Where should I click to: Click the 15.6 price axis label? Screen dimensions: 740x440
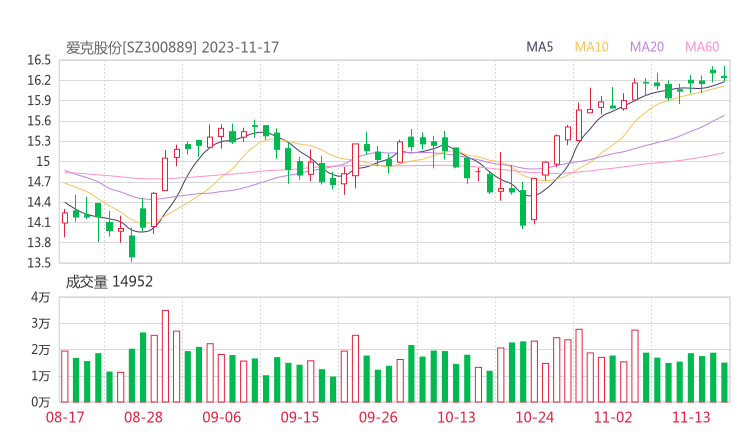point(39,121)
